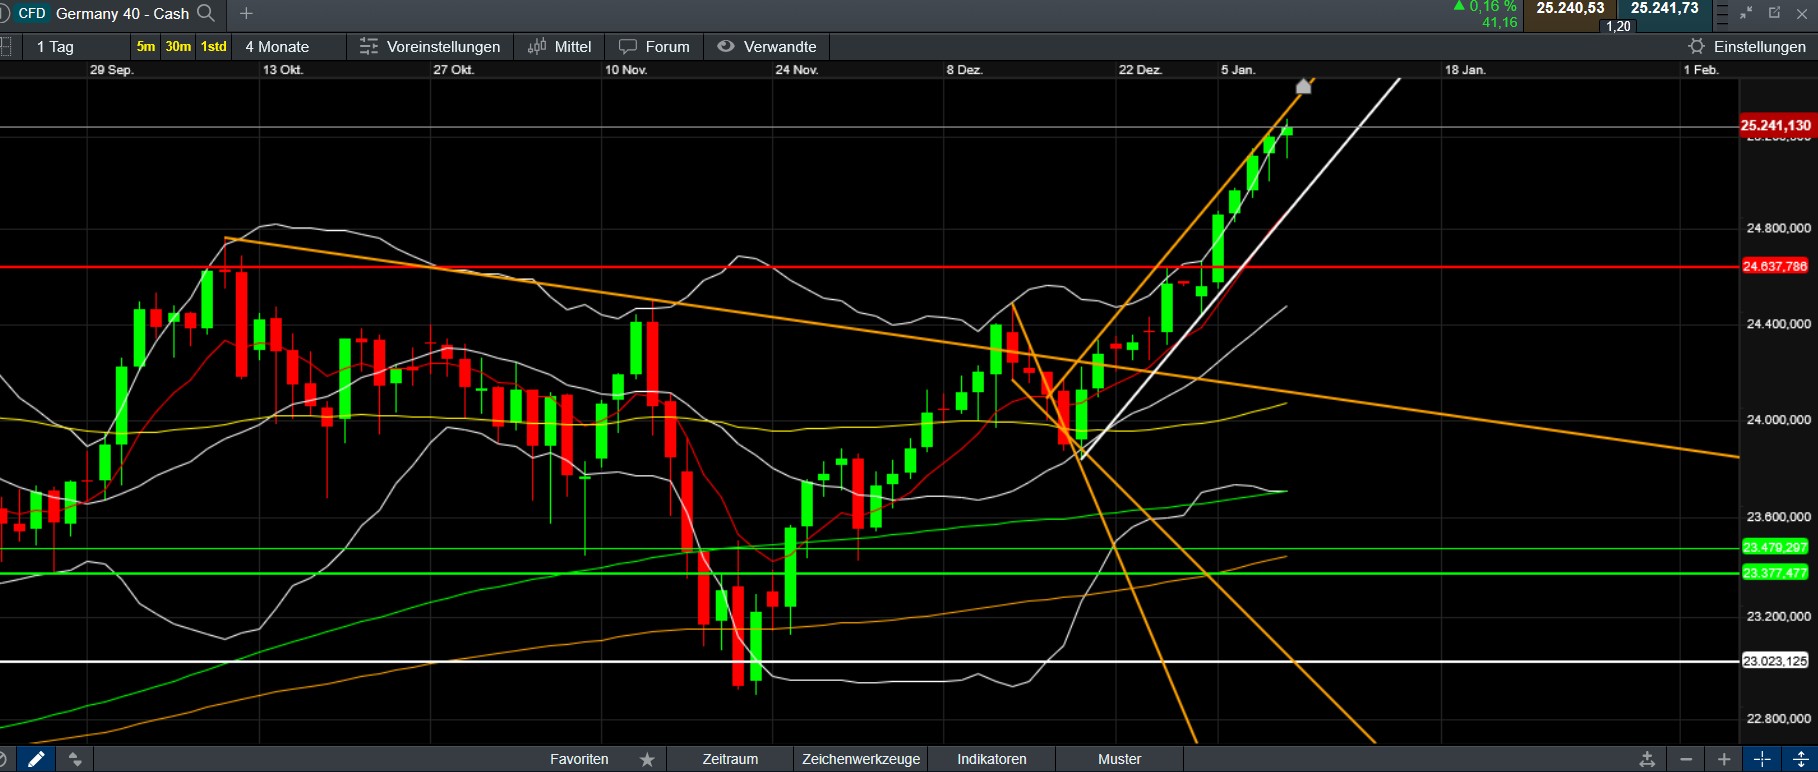Toggle the pencil drawing mode button
This screenshot has height=772, width=1818.
pyautogui.click(x=36, y=759)
